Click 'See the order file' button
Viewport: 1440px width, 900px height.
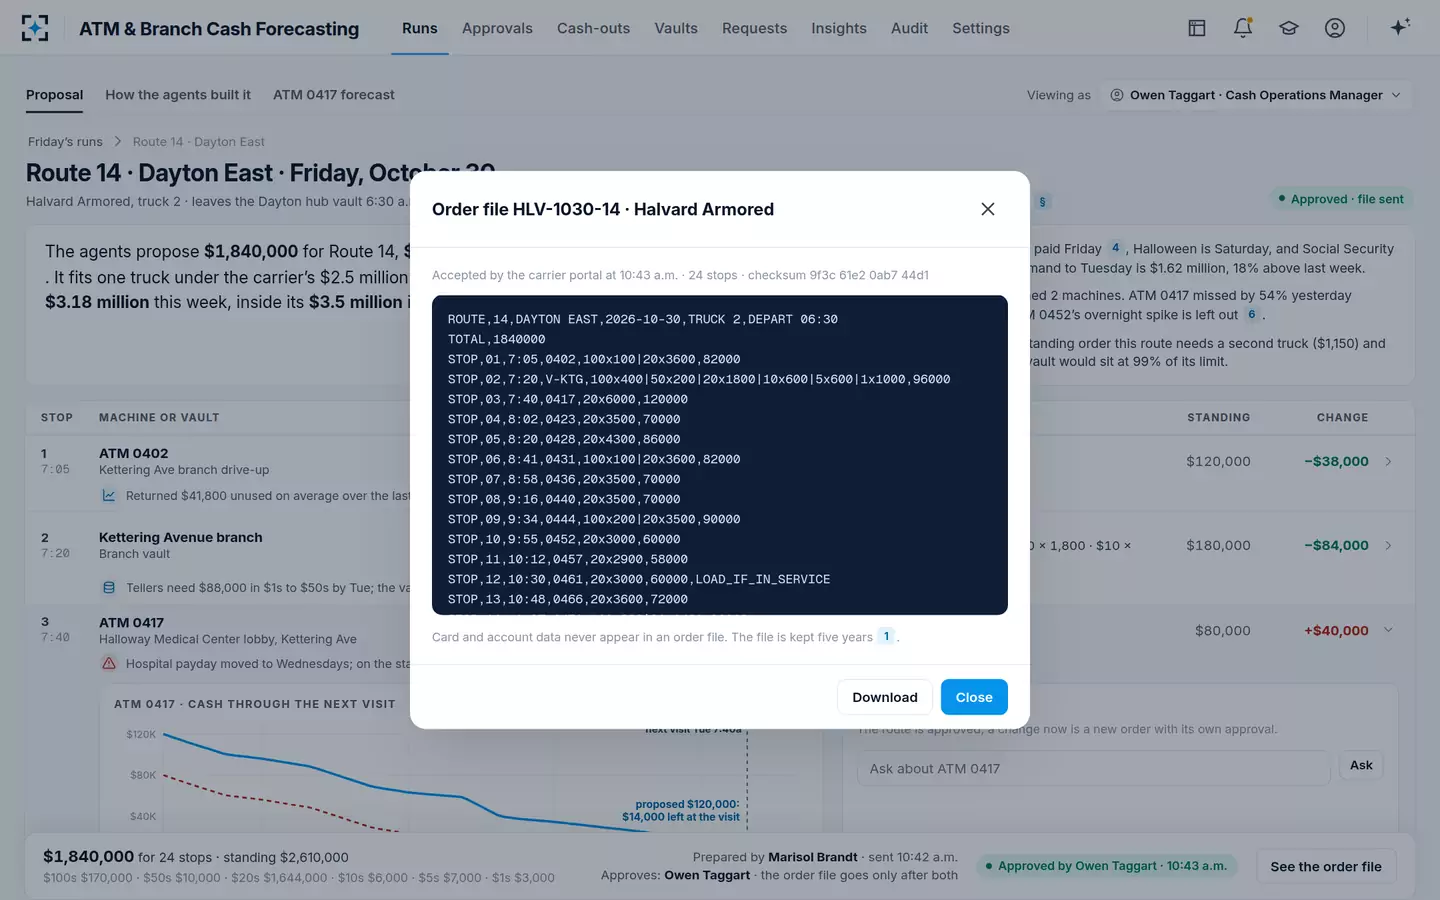coord(1326,866)
